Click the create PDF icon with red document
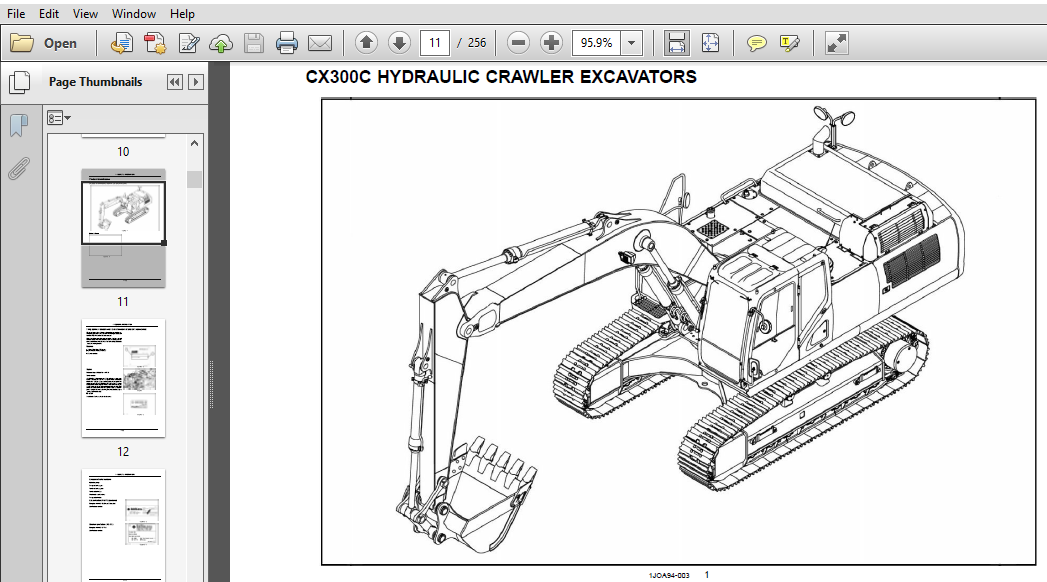The width and height of the screenshot is (1047, 582). click(x=155, y=43)
